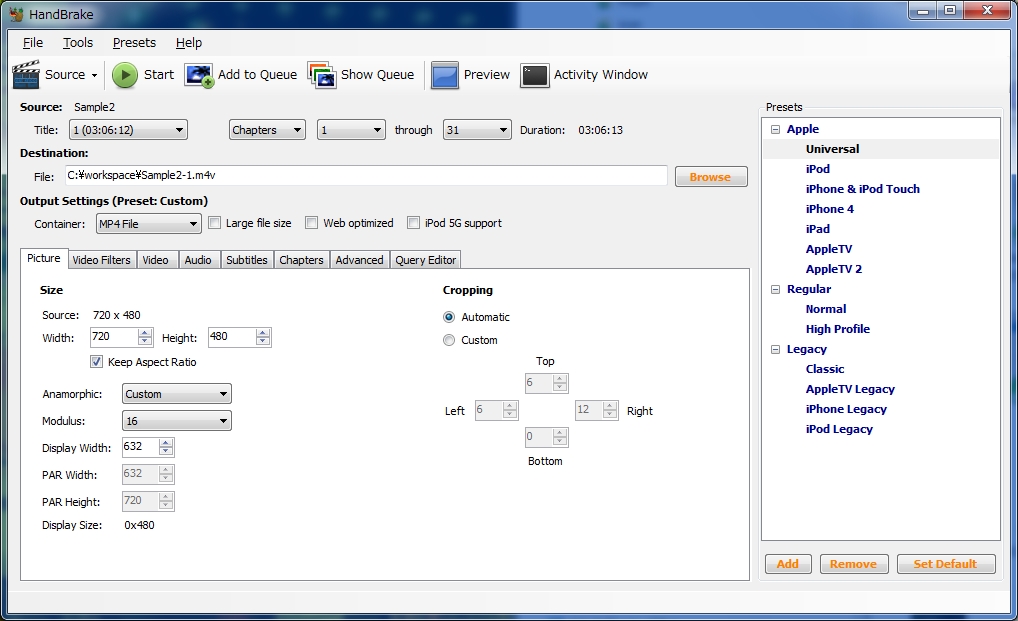Select the AppleTV 2 preset
The image size is (1018, 621).
834,269
